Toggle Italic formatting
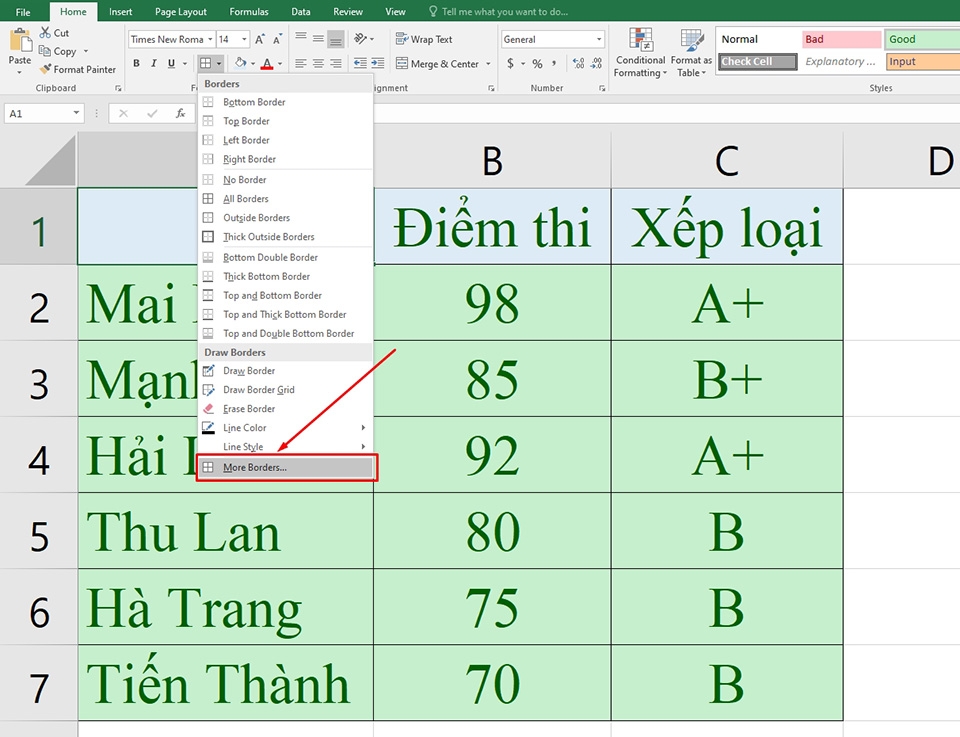The image size is (960, 737). pos(154,63)
